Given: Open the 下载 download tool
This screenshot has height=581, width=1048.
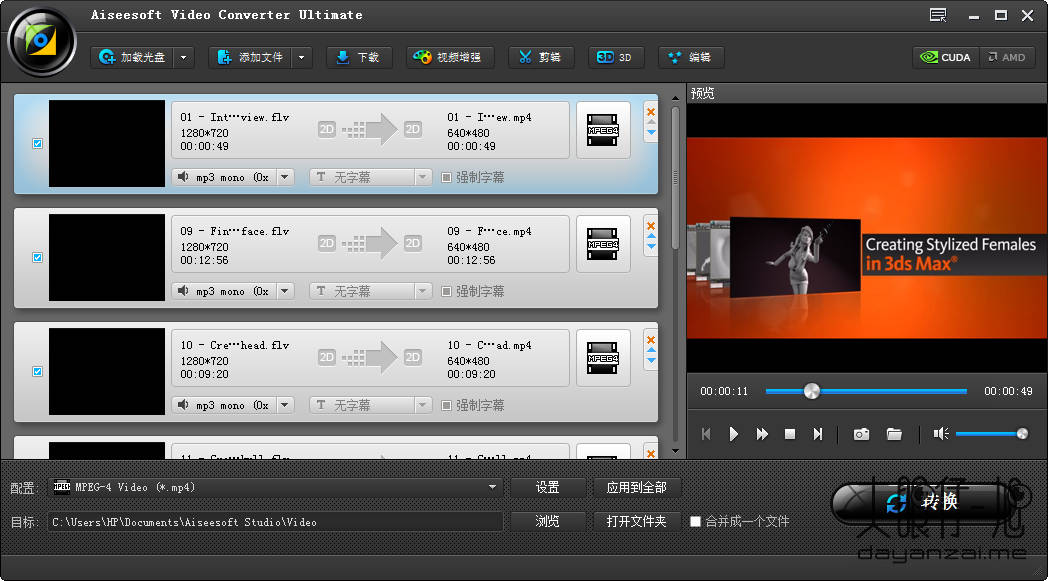Looking at the screenshot, I should tap(359, 57).
